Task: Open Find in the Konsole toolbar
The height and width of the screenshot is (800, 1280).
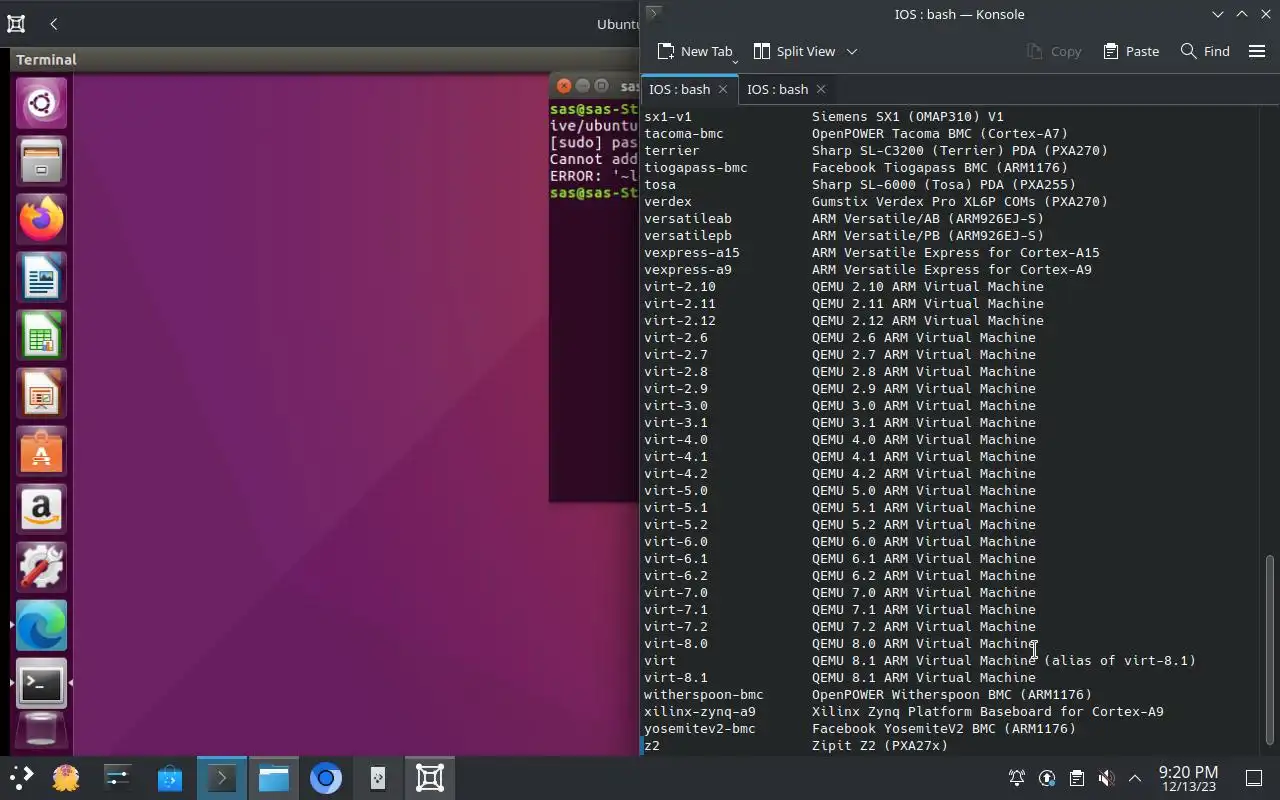Action: click(x=1205, y=51)
